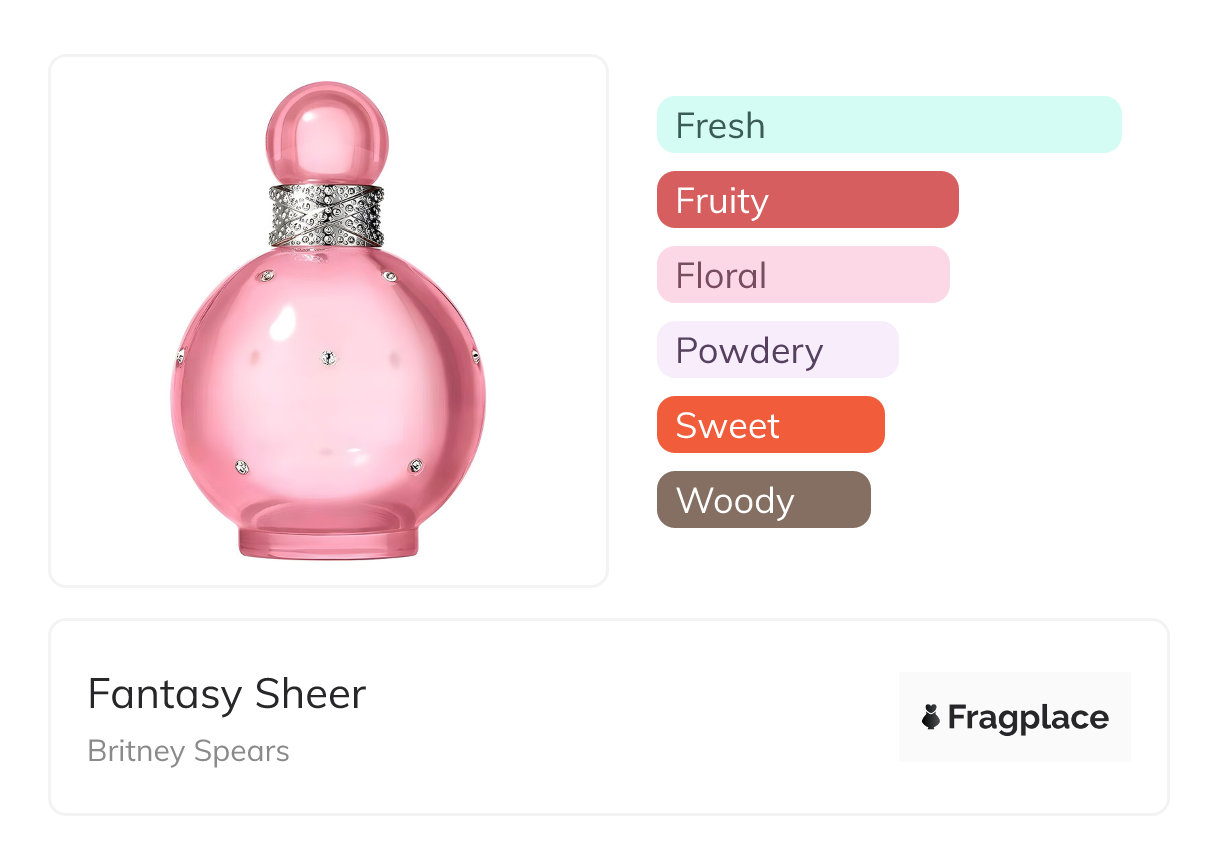
Task: Click the silver jeweled bottle collar
Action: point(327,216)
